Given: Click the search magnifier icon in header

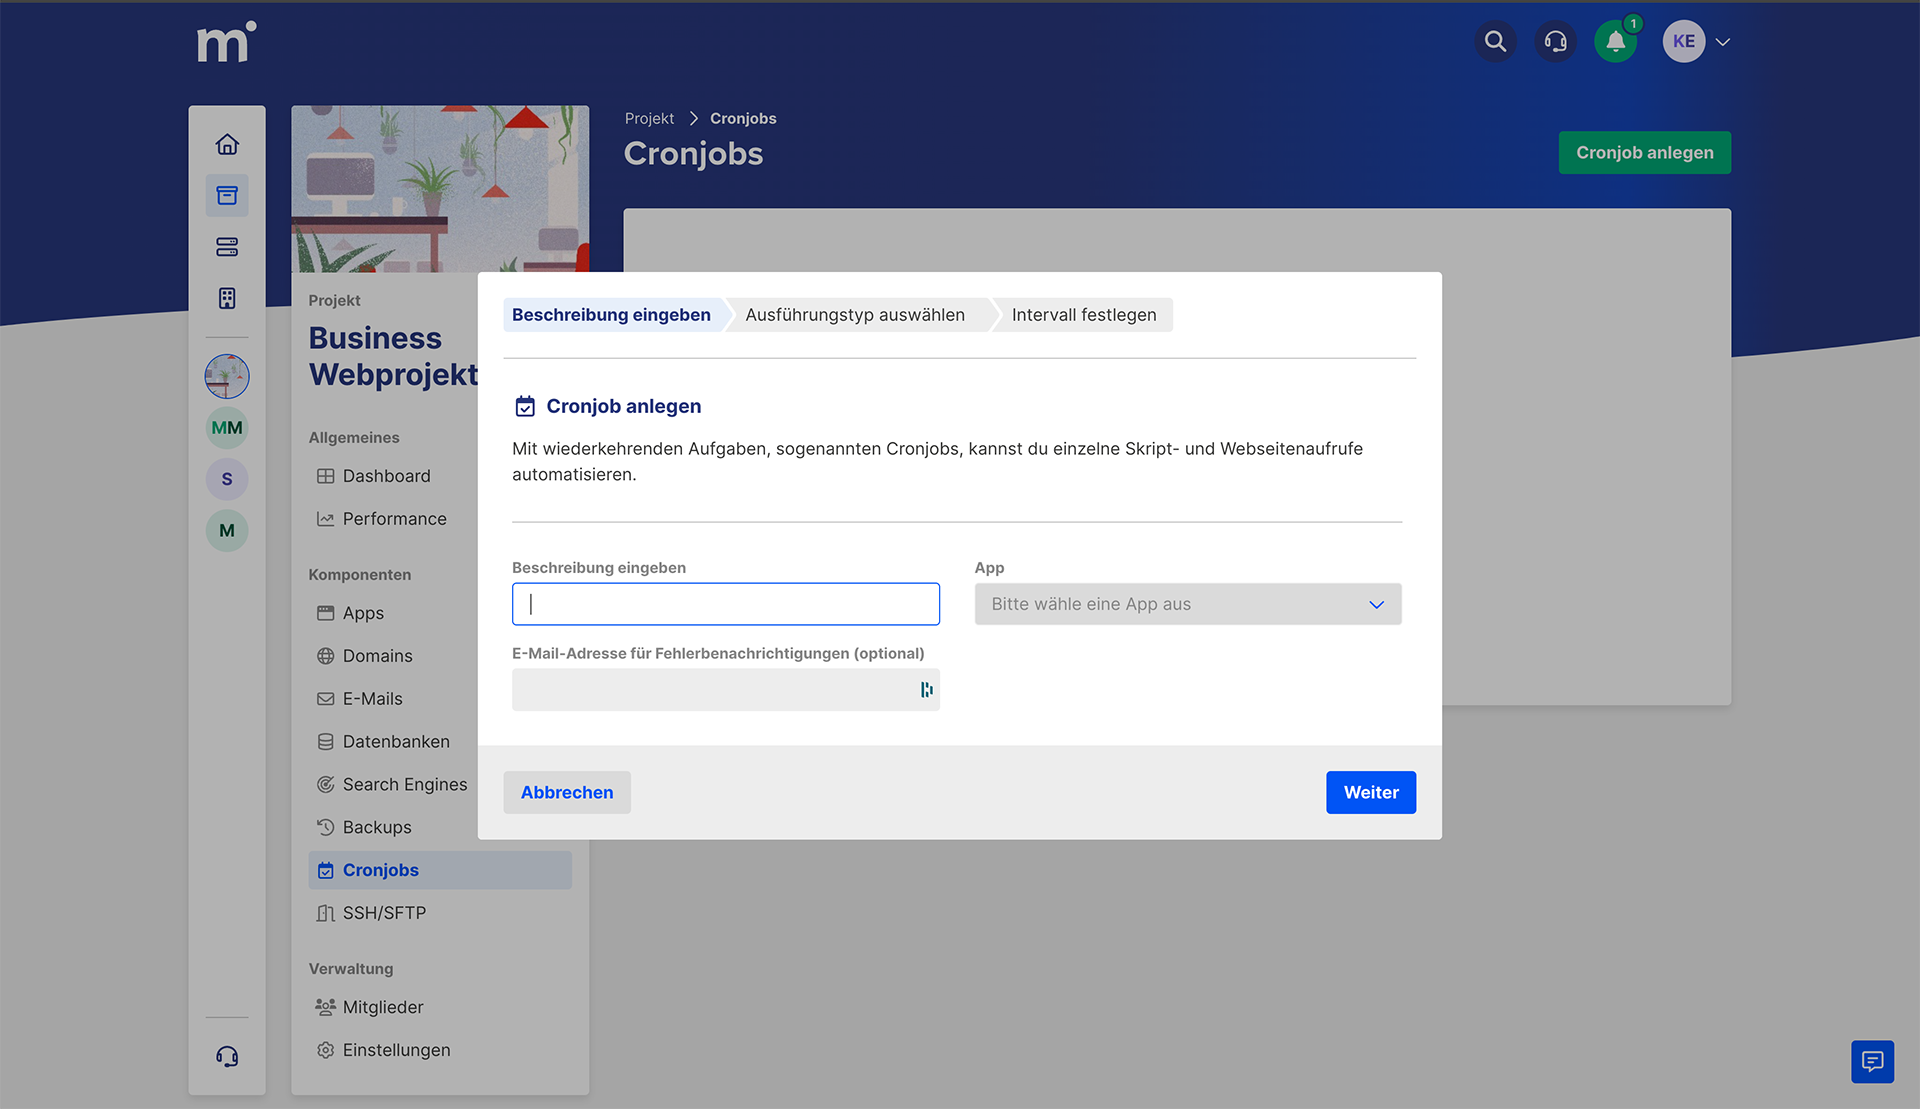Looking at the screenshot, I should click(x=1495, y=42).
